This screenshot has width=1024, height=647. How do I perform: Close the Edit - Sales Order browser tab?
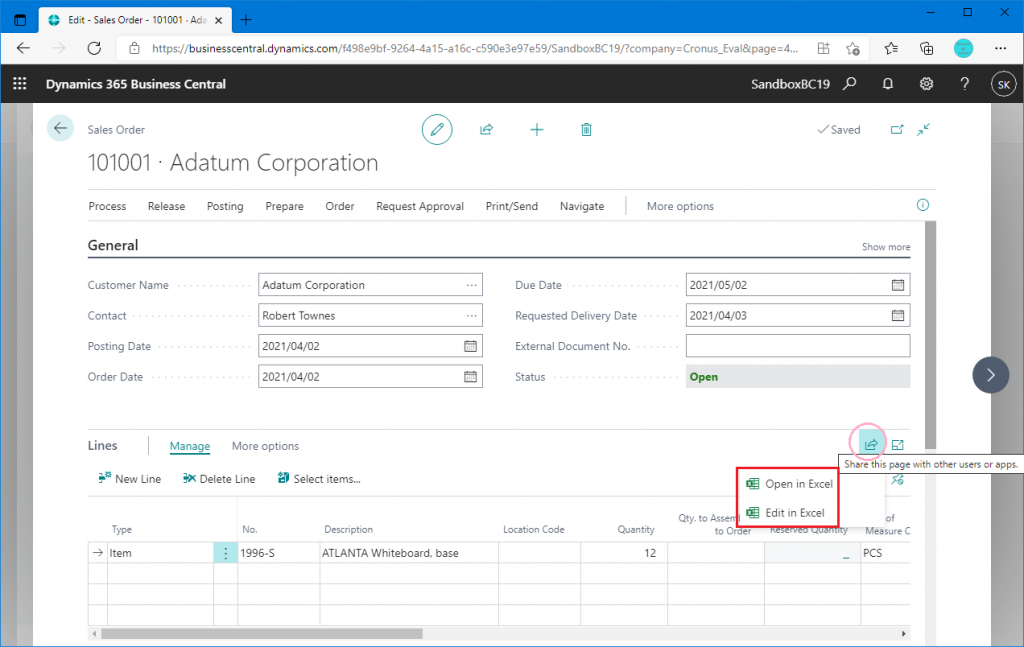218,20
